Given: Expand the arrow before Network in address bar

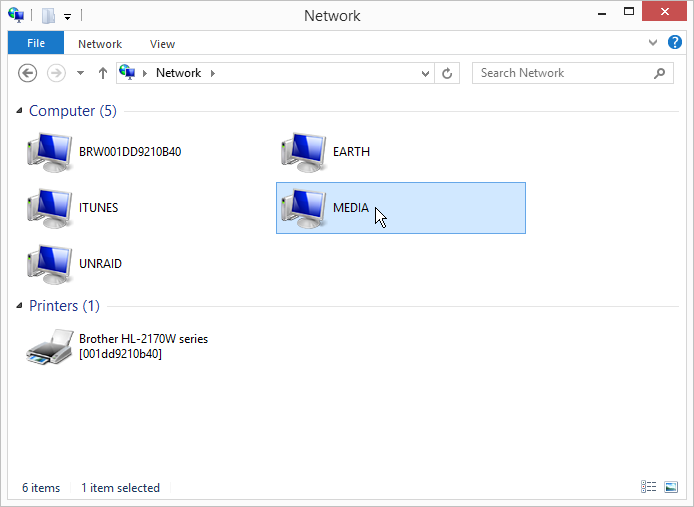Looking at the screenshot, I should pyautogui.click(x=145, y=73).
